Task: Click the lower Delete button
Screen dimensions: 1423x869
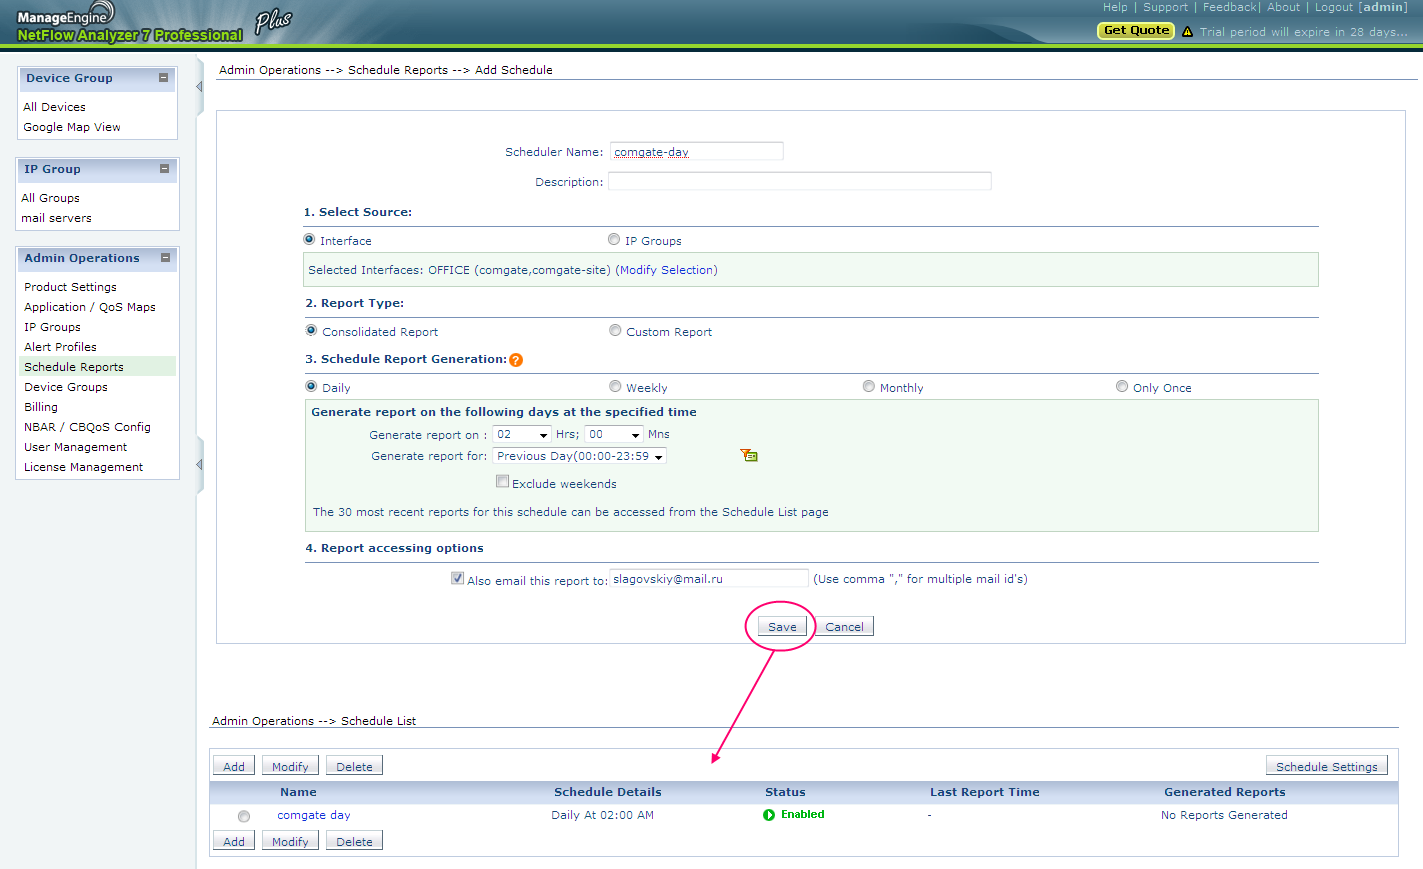Action: 354,841
